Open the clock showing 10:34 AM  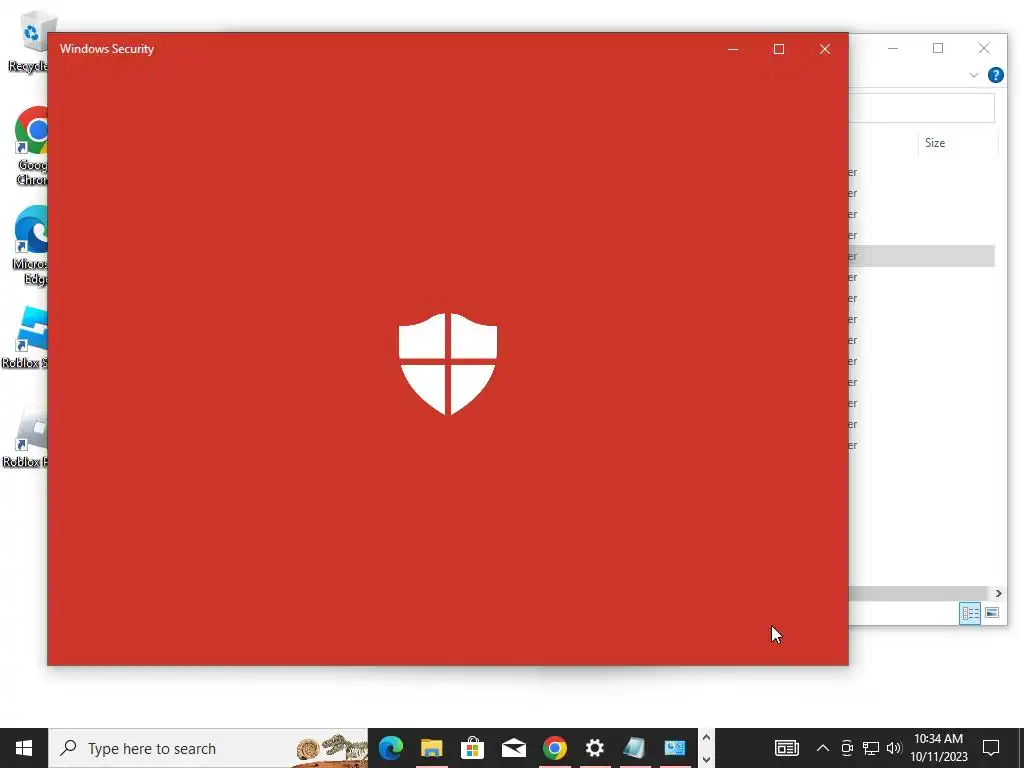click(938, 748)
